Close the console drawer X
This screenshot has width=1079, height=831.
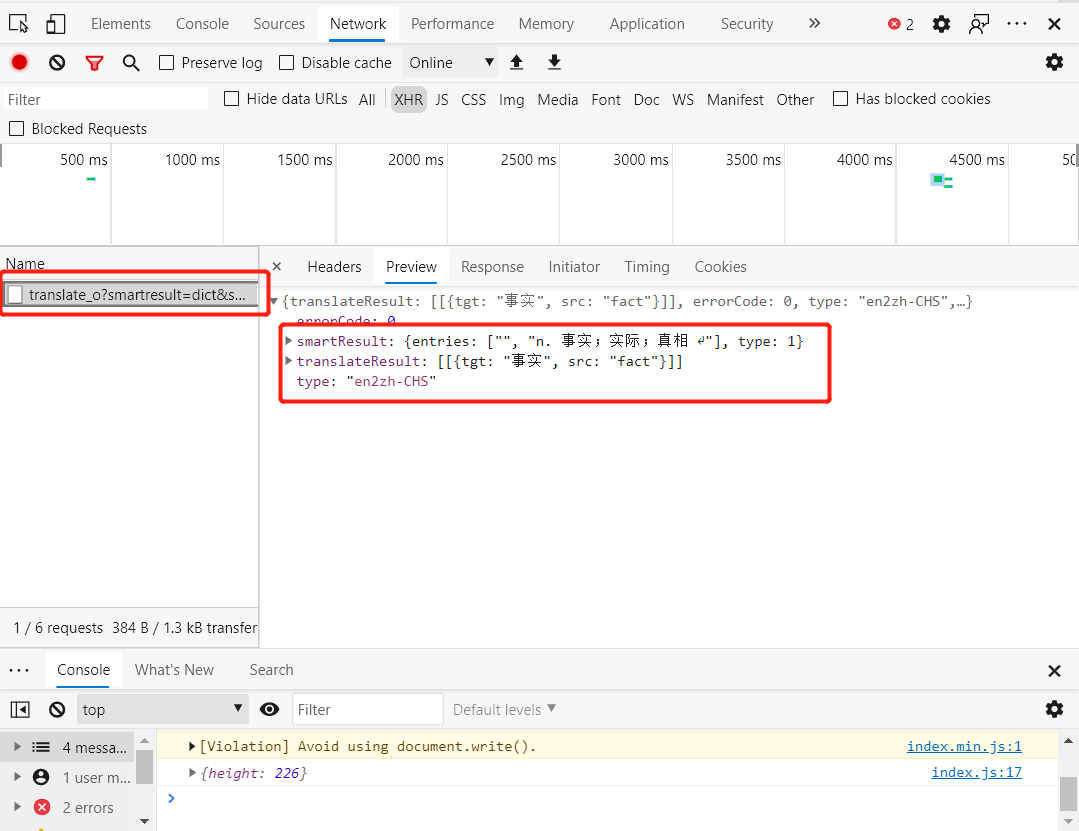pyautogui.click(x=1054, y=671)
